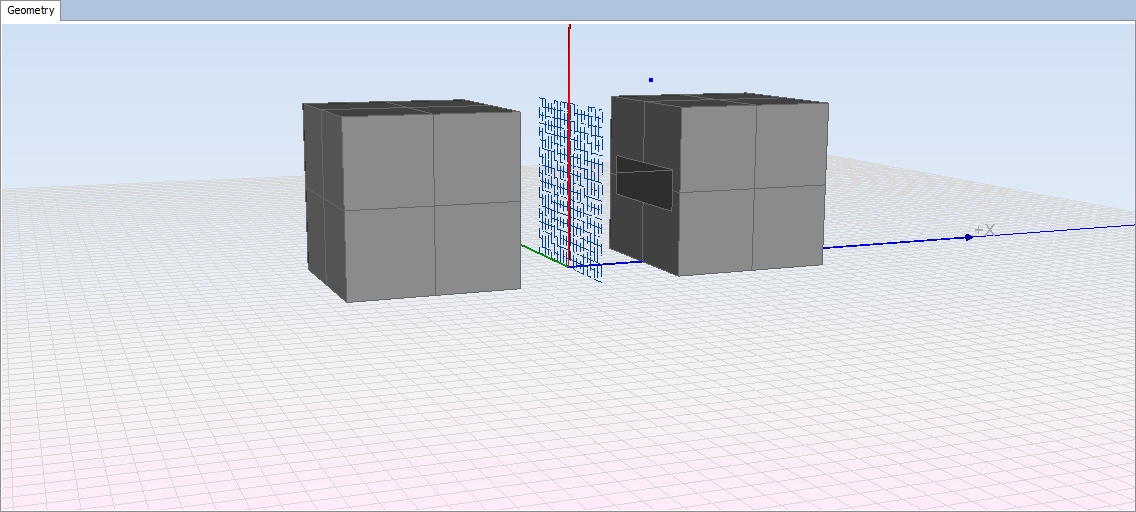The image size is (1136, 512).
Task: Select the left gray cube's front face
Action: (431, 205)
